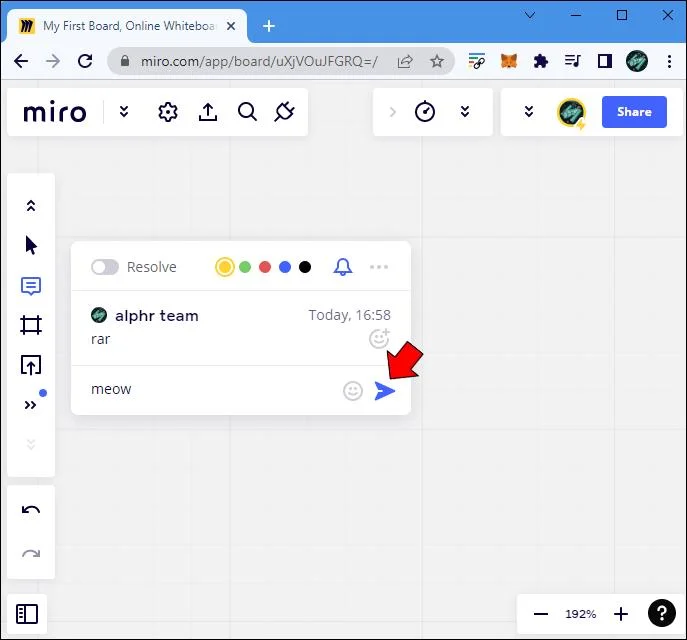Viewport: 687px width, 640px height.
Task: Open the help question mark
Action: 662,613
